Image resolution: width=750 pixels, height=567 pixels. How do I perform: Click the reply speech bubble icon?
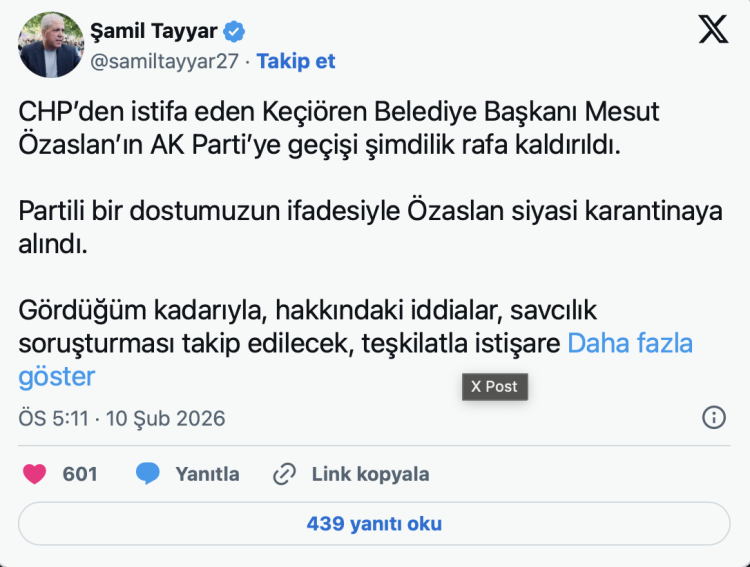pos(148,473)
